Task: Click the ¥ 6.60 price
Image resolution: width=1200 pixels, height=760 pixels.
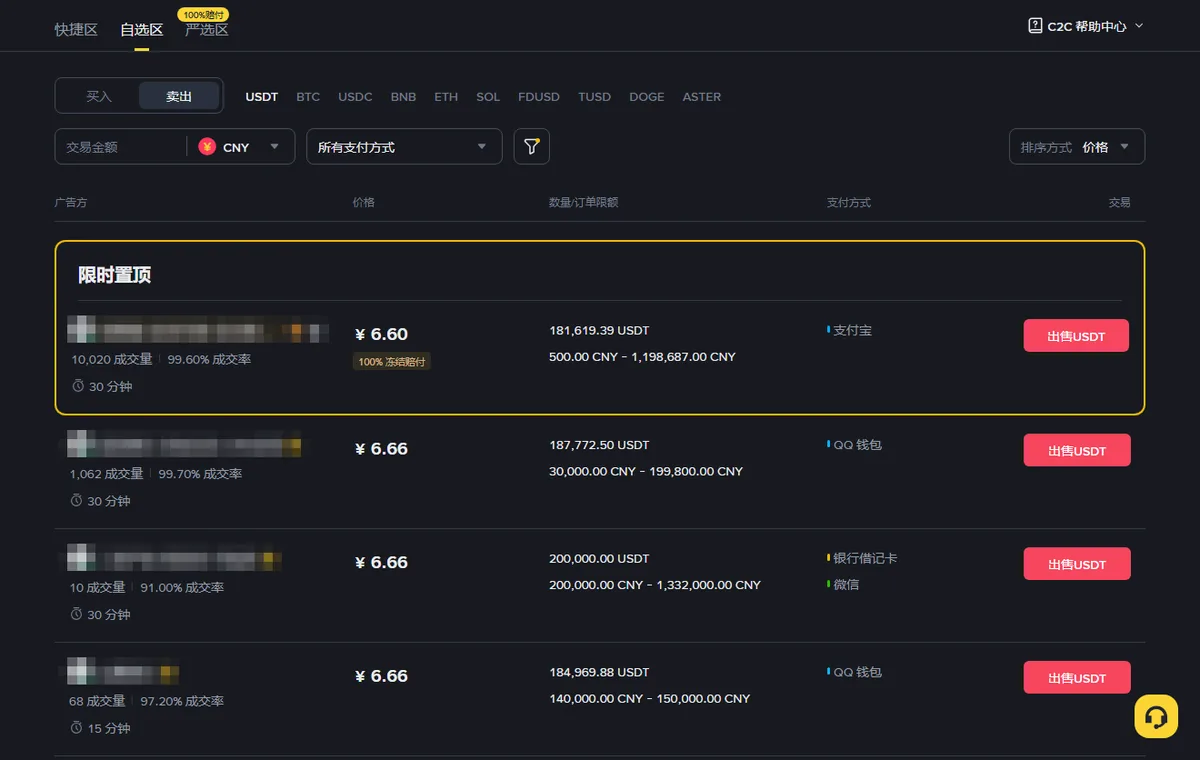Action: tap(381, 334)
